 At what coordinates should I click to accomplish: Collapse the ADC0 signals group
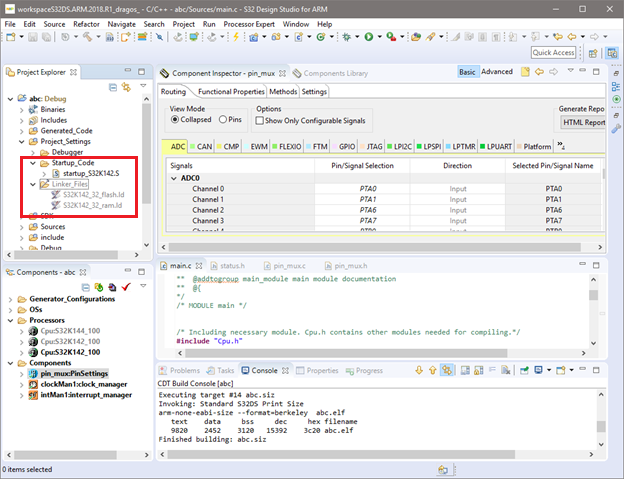pyautogui.click(x=174, y=178)
